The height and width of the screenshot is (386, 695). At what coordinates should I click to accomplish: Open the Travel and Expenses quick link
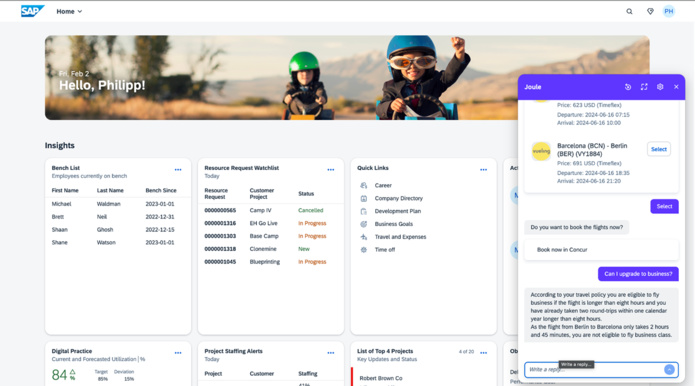click(x=400, y=237)
